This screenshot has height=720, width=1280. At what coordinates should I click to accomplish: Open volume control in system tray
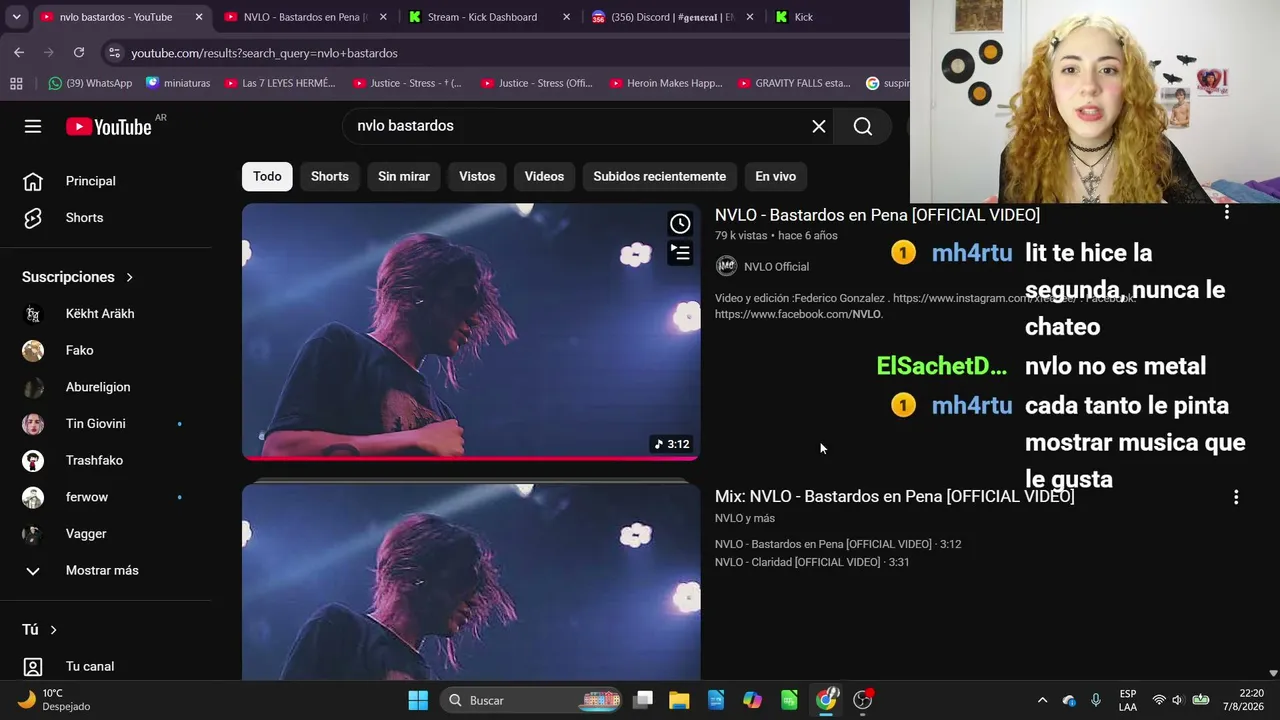pyautogui.click(x=1177, y=700)
